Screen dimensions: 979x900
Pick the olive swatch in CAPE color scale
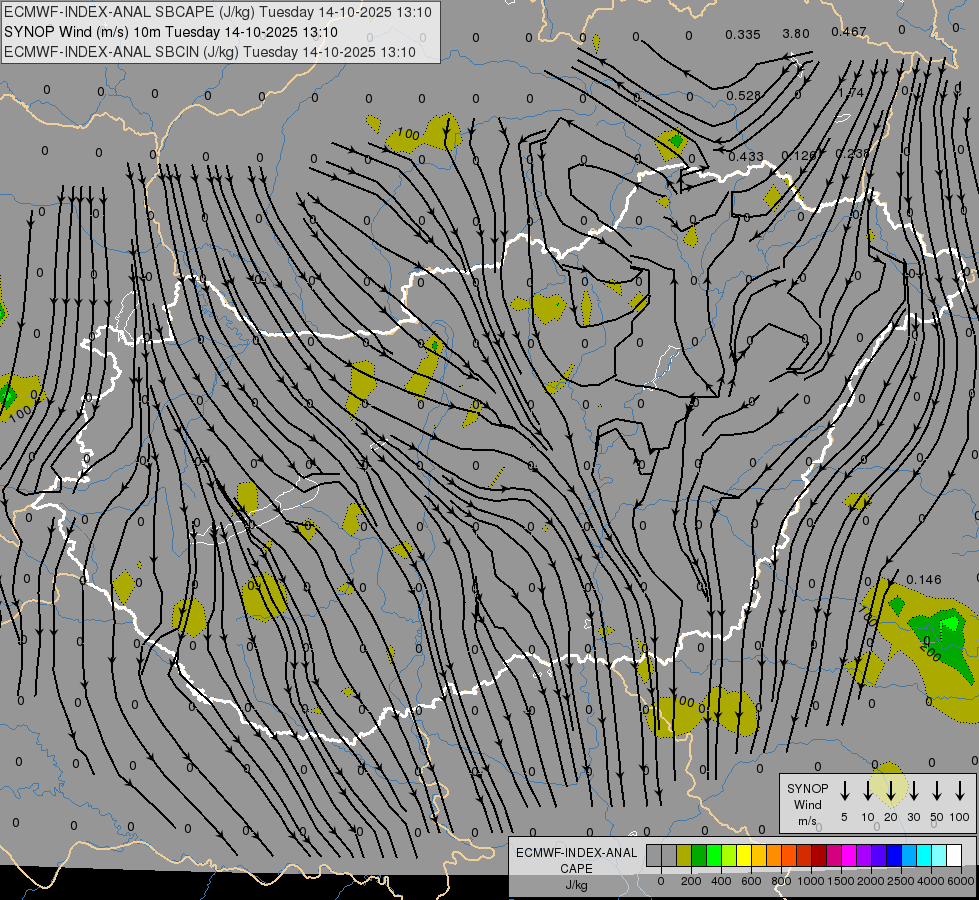pyautogui.click(x=684, y=855)
